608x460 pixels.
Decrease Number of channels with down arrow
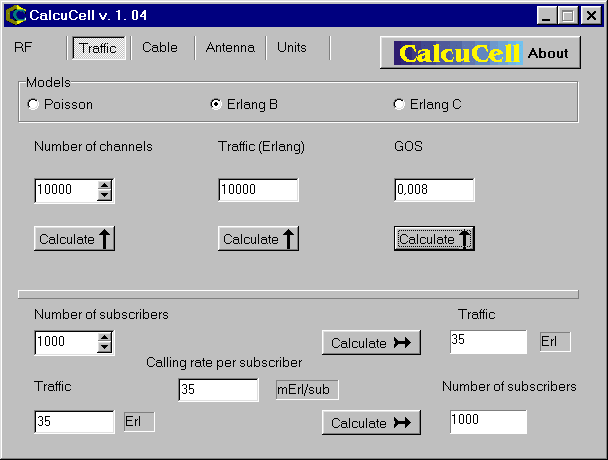pos(105,195)
